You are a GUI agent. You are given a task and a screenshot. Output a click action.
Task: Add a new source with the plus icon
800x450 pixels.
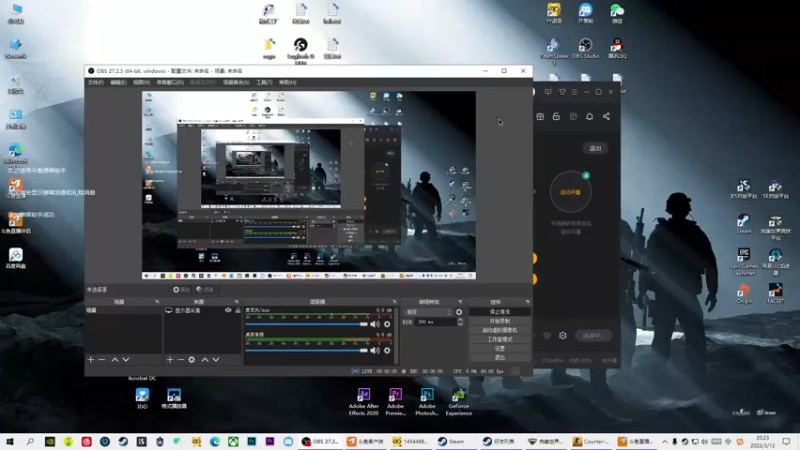(170, 360)
